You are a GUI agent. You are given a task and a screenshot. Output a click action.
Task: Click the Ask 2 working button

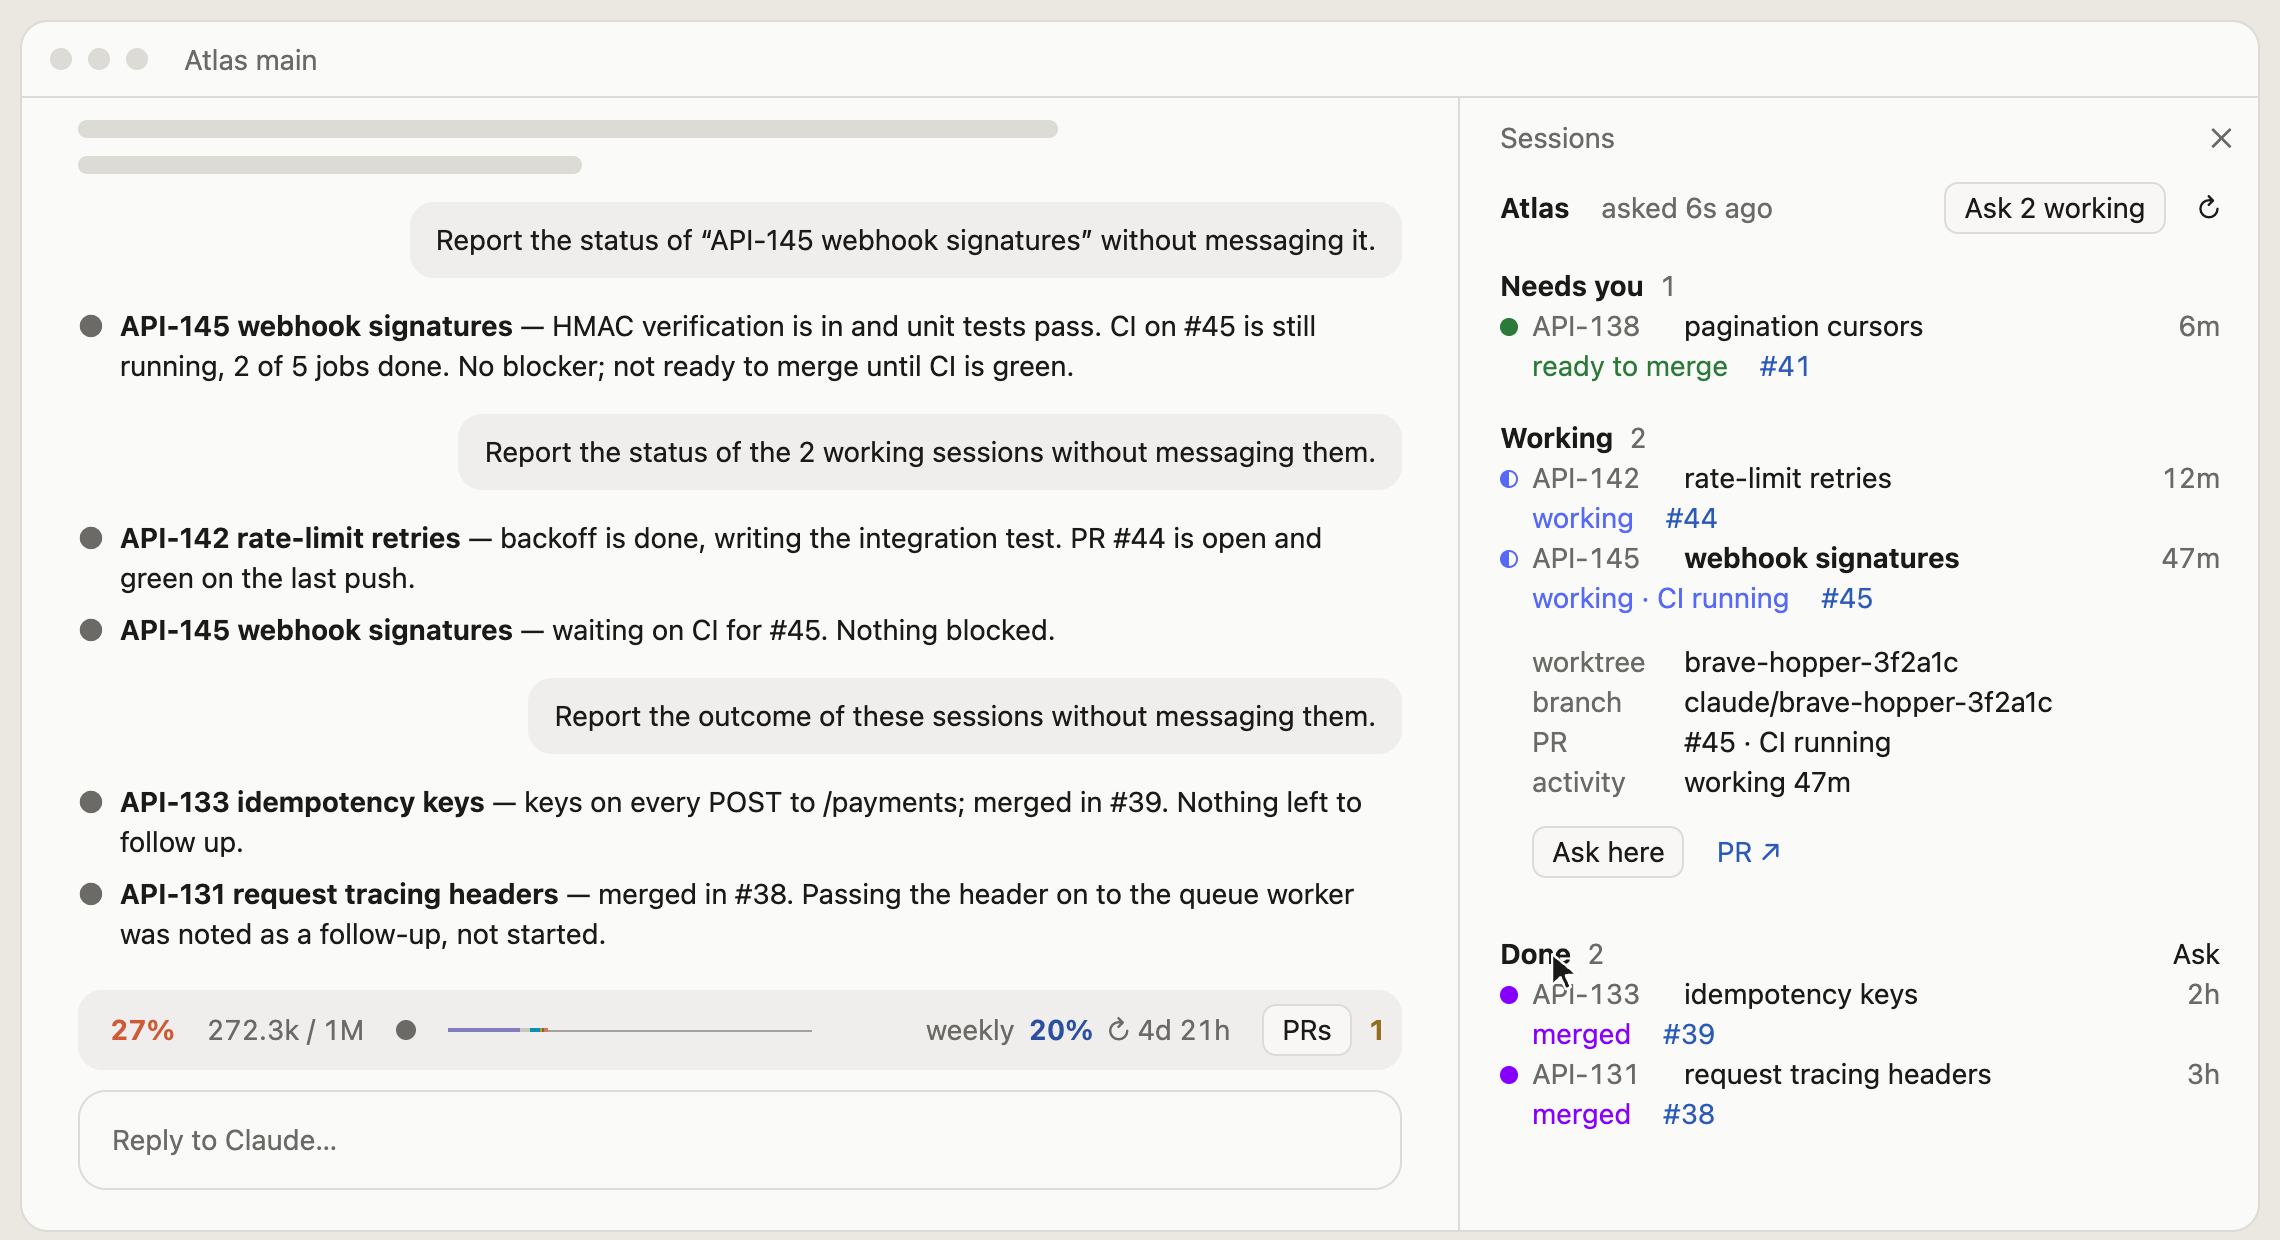click(x=2054, y=208)
